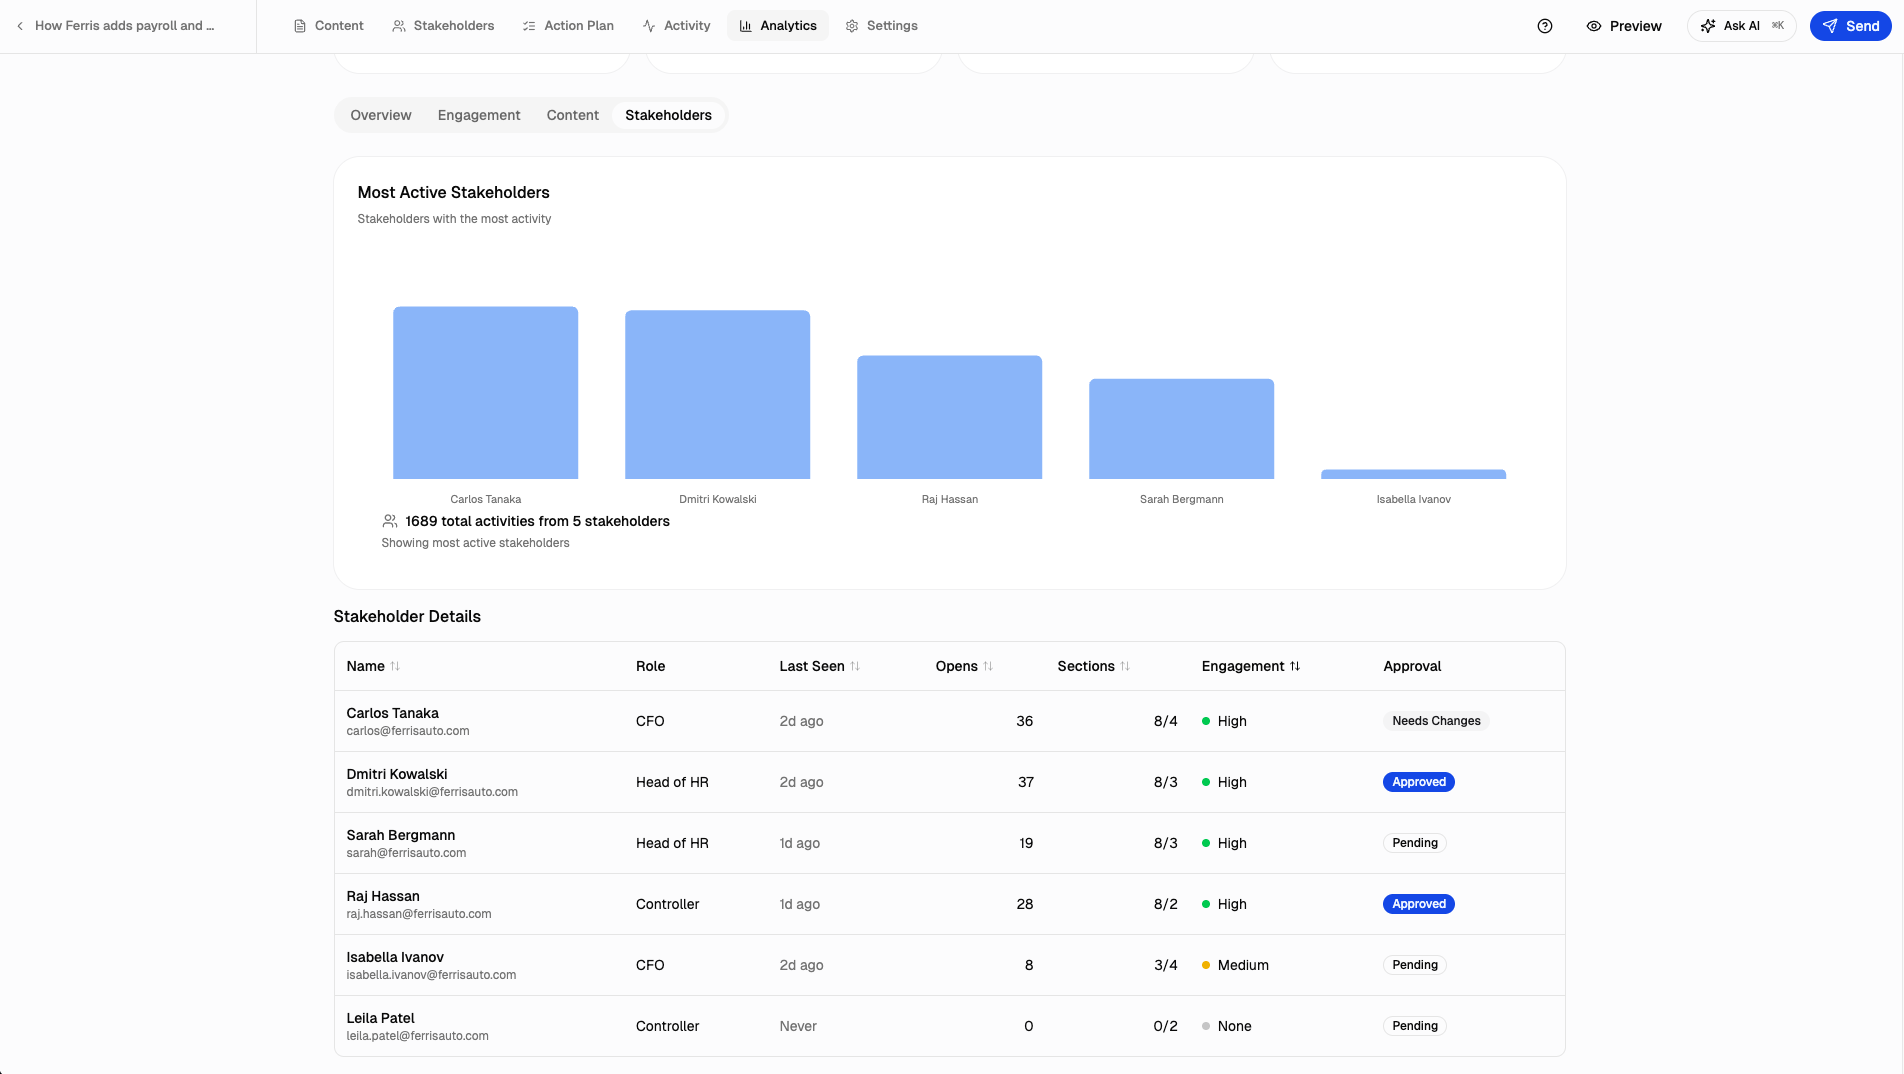The height and width of the screenshot is (1074, 1904).
Task: Click the Needs Changes badge for Carlos Tanaka
Action: 1436,721
